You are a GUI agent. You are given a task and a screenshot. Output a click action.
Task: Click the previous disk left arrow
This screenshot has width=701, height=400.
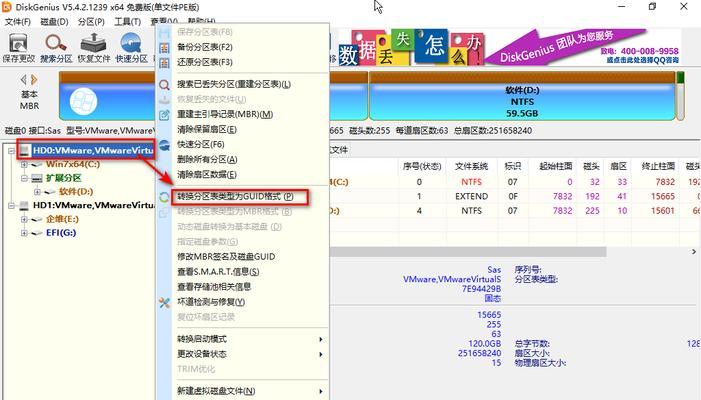pyautogui.click(x=23, y=80)
